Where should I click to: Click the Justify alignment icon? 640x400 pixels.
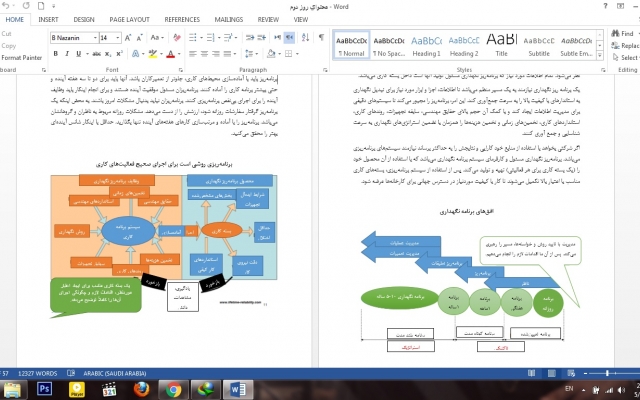pos(227,53)
